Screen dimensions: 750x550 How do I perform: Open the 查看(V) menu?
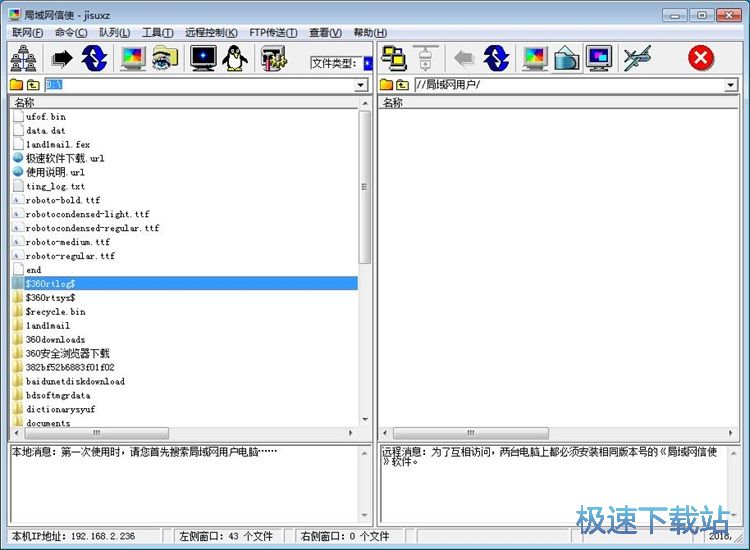[x=325, y=33]
